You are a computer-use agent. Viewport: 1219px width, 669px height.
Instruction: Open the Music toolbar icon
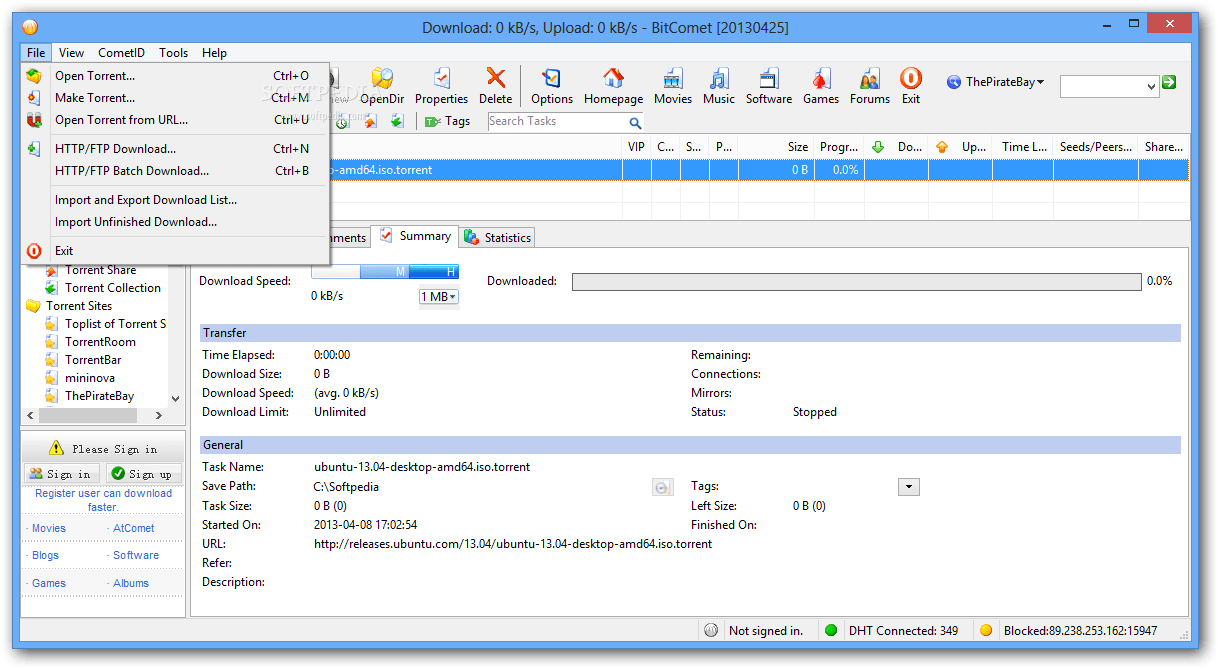click(719, 85)
